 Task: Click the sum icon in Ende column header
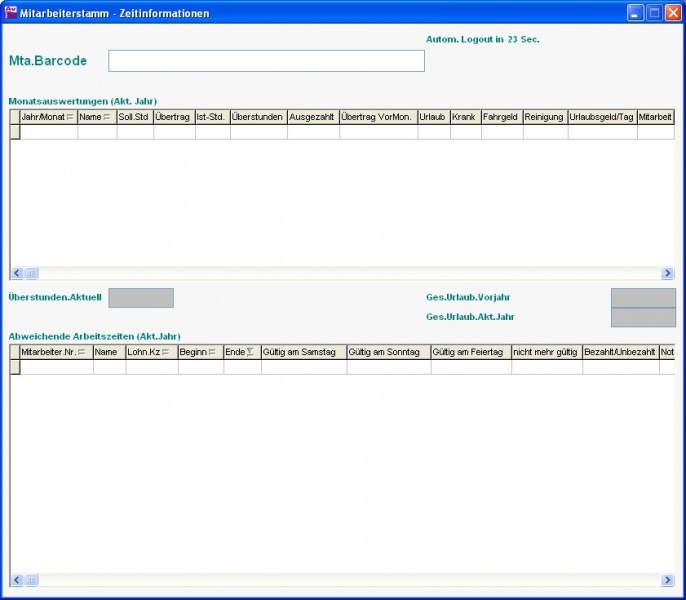pos(250,352)
